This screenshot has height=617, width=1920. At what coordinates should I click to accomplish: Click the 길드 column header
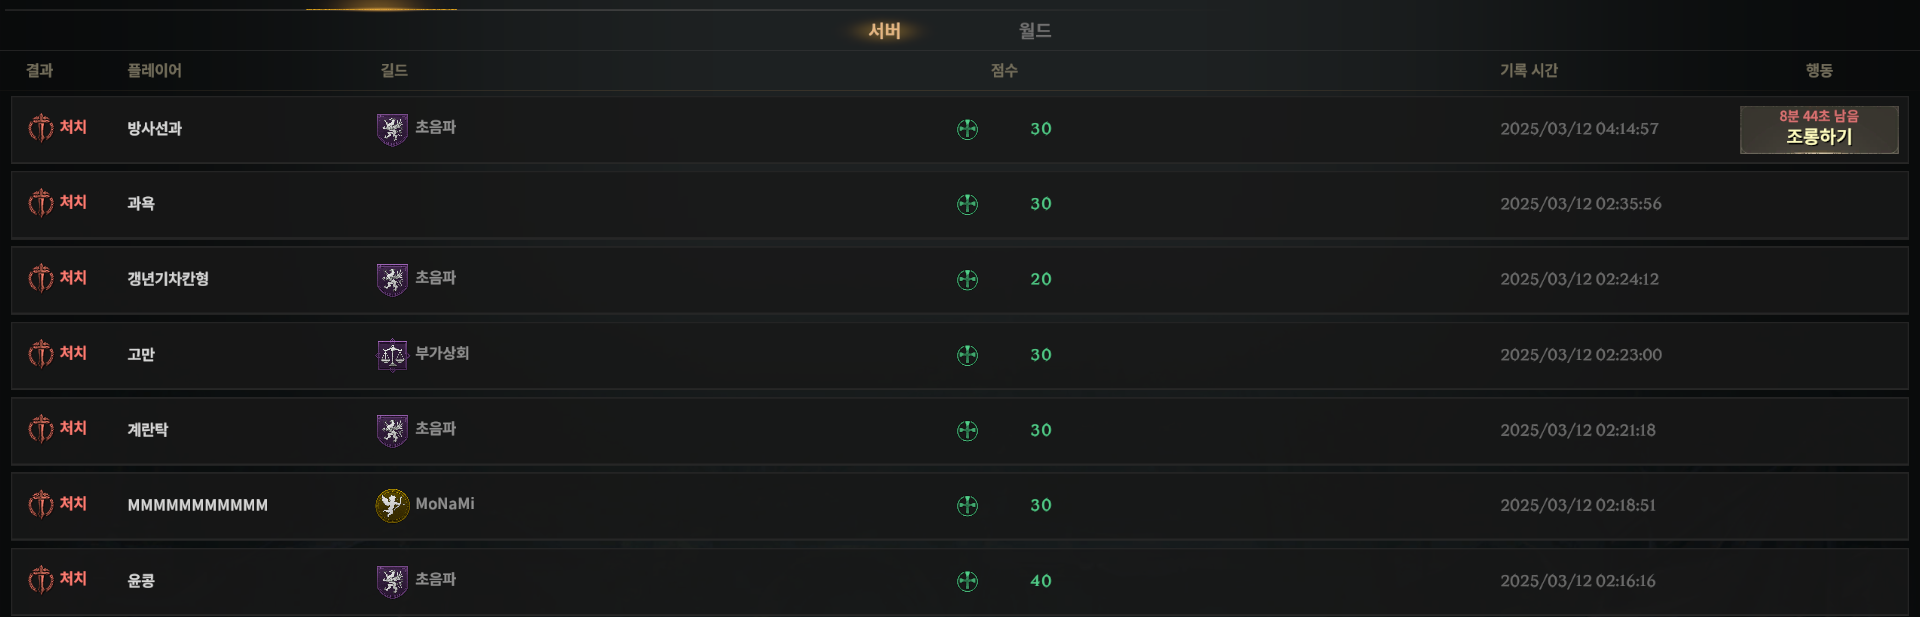pos(394,70)
